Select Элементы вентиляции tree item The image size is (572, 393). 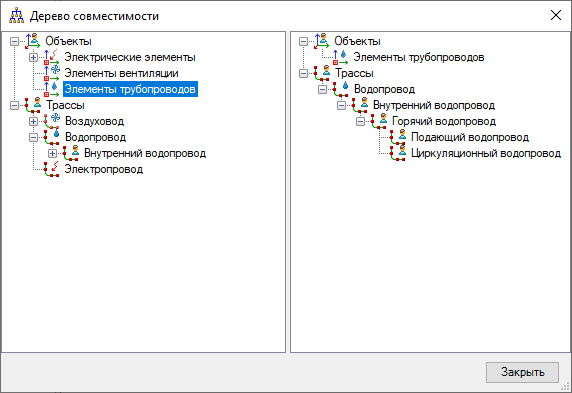tap(121, 73)
